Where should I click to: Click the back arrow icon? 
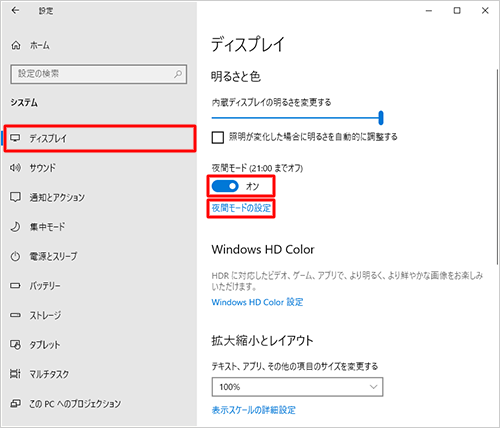point(15,11)
